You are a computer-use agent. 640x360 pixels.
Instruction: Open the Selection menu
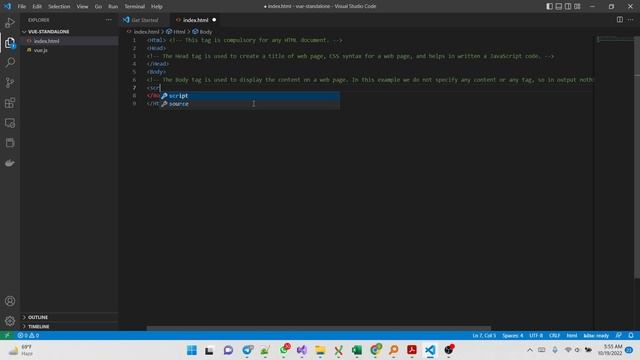coord(59,7)
